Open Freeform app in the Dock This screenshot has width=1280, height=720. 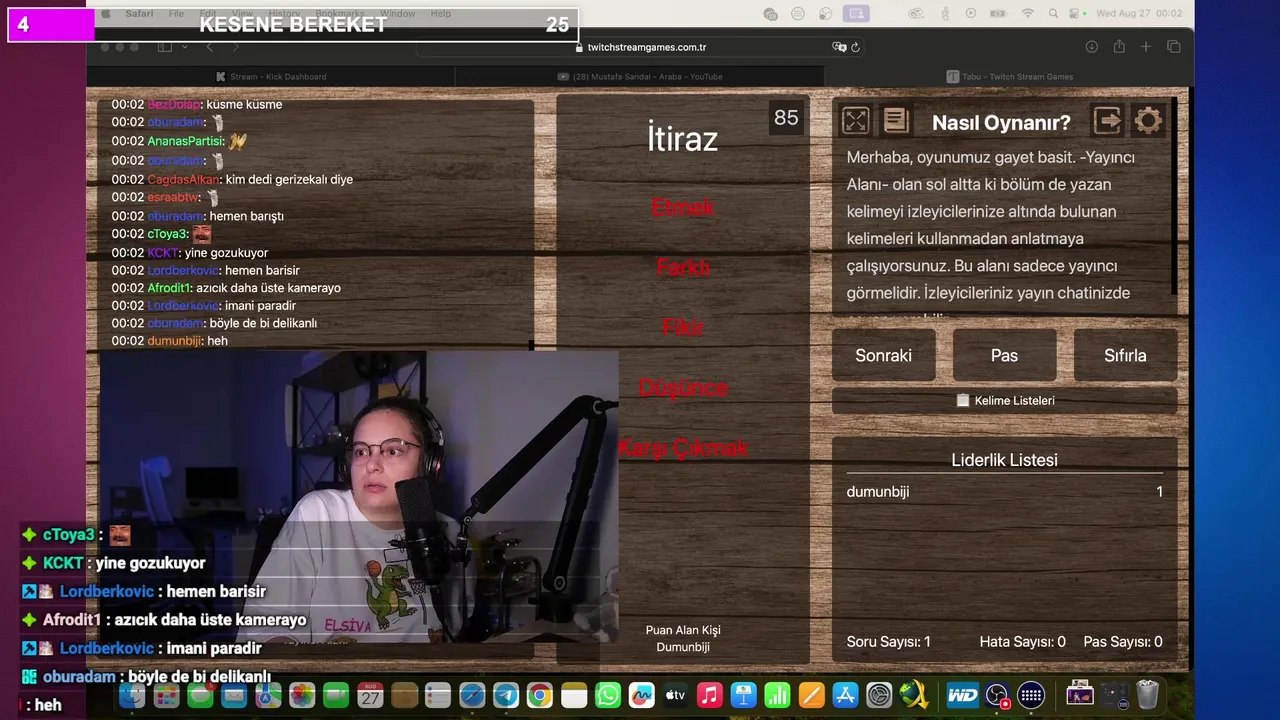[x=642, y=695]
